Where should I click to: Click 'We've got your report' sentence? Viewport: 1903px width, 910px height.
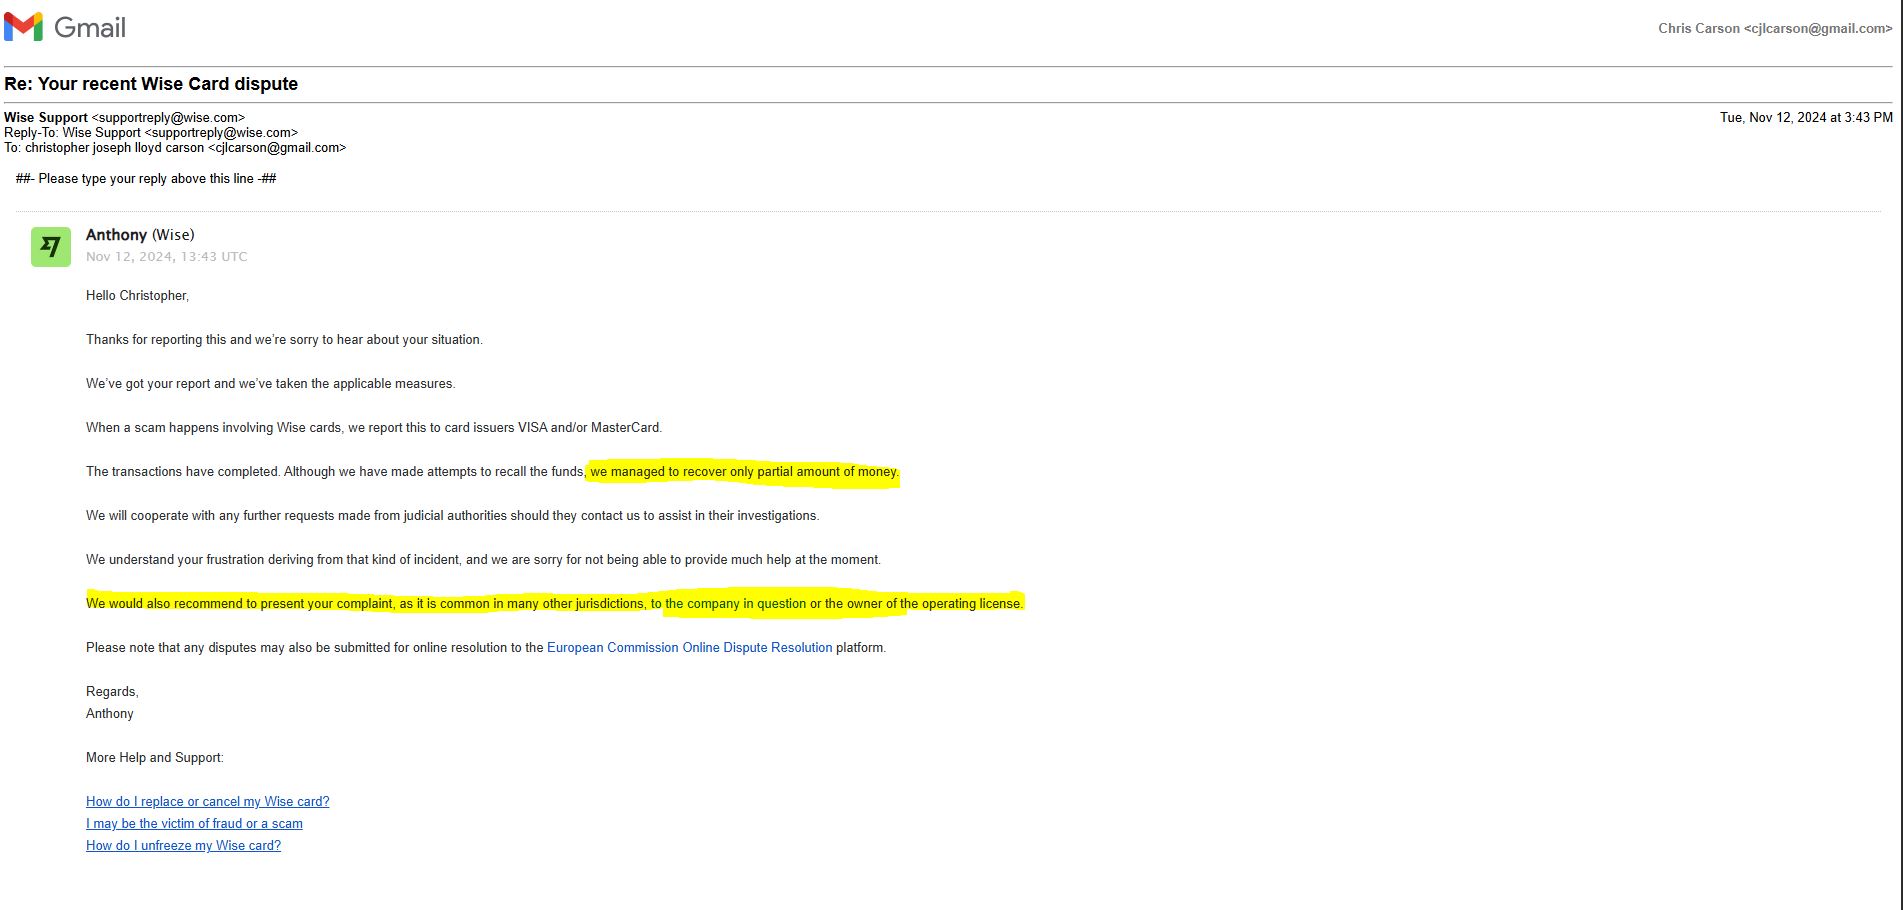[270, 383]
